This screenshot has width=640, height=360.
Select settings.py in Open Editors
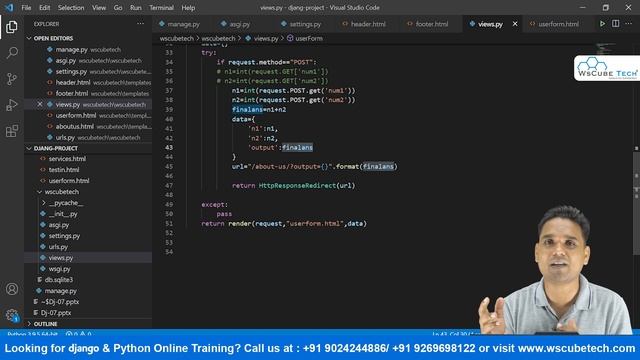pos(88,71)
